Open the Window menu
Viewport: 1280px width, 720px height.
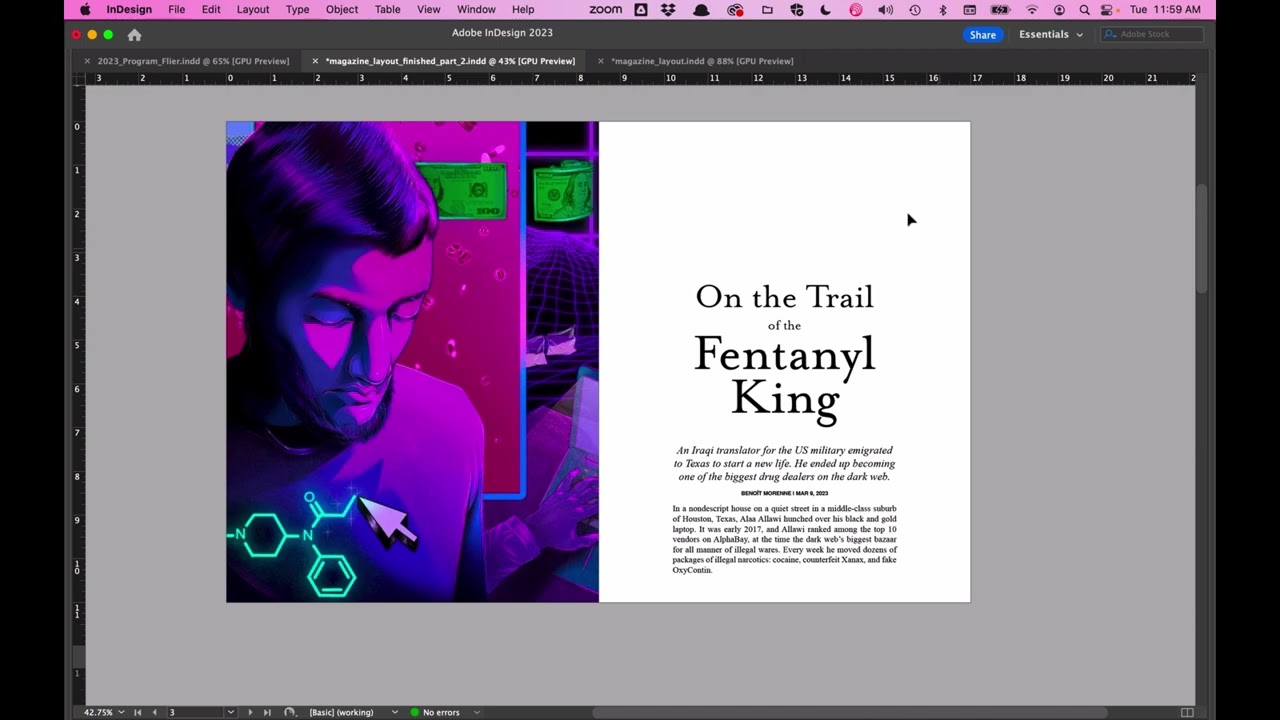point(476,10)
